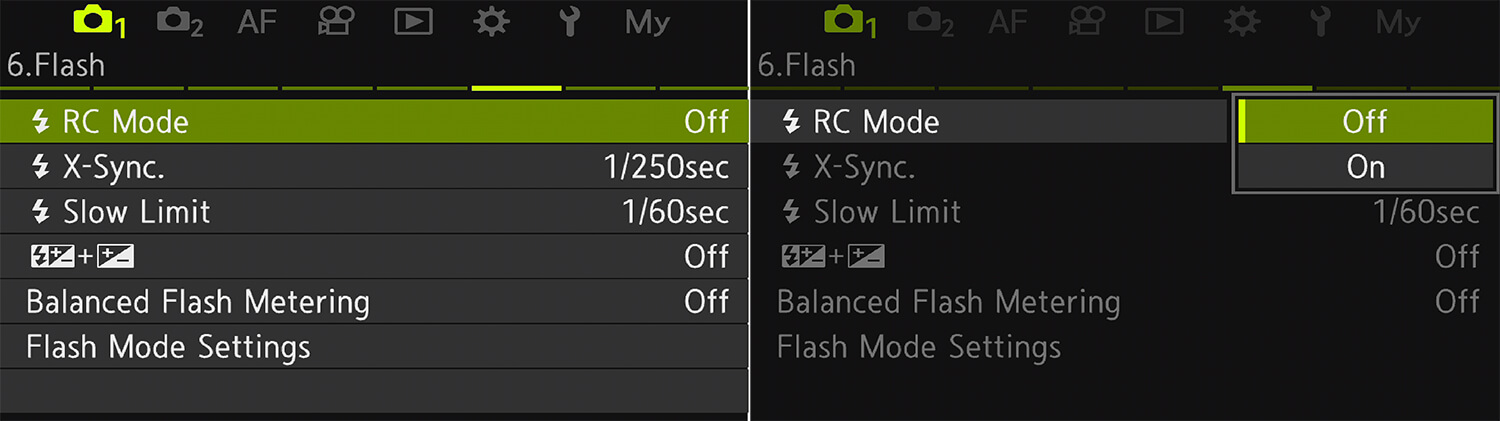Click the highlighted page indicator segment, left menu
Screen dimensions: 1500x421
[x=516, y=88]
